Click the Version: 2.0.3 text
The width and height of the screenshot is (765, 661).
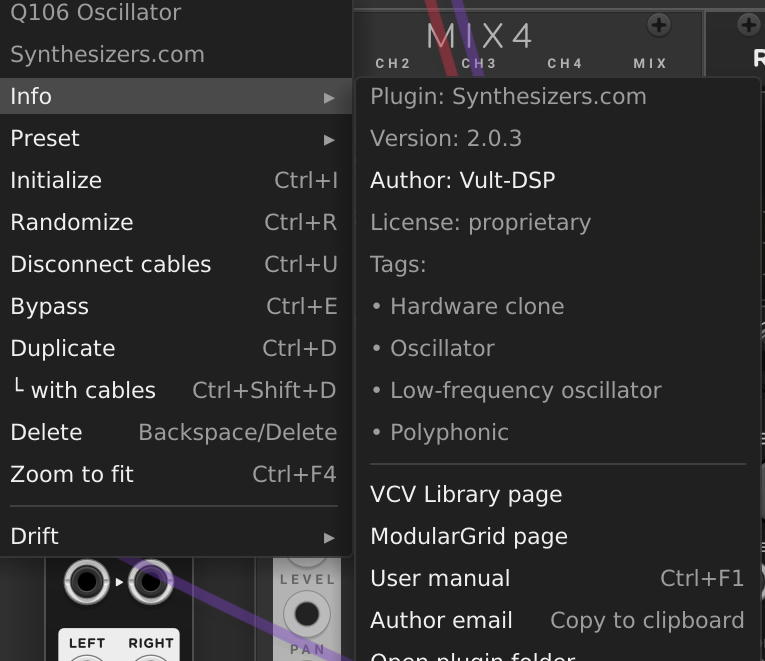pyautogui.click(x=446, y=139)
